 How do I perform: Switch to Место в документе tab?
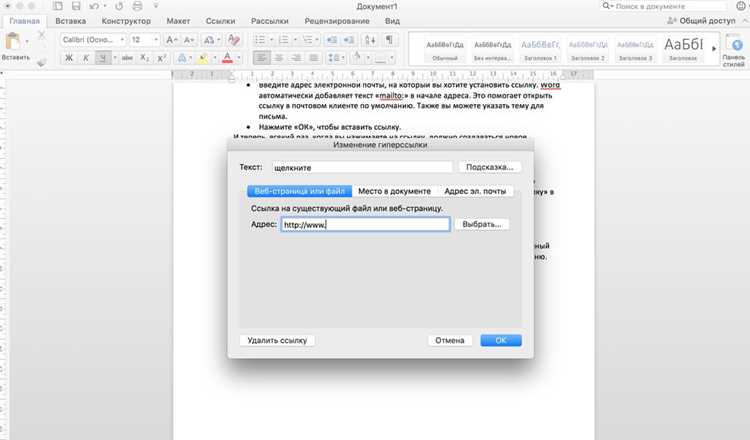[395, 191]
